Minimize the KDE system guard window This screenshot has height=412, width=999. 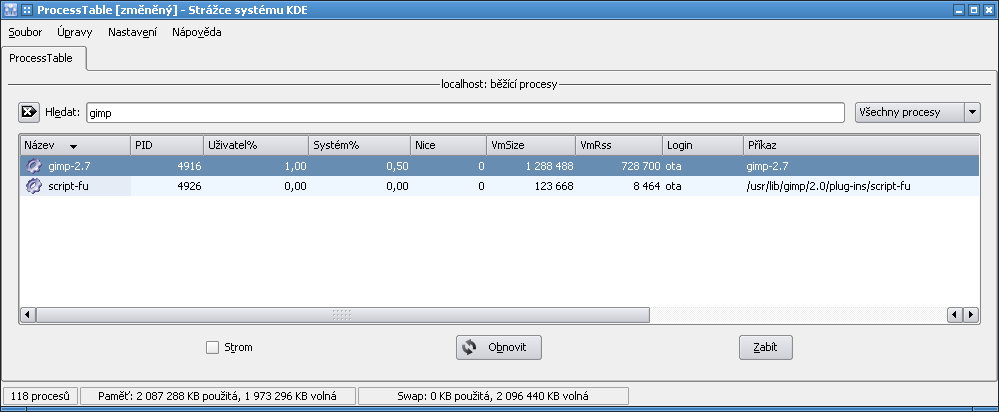[959, 10]
